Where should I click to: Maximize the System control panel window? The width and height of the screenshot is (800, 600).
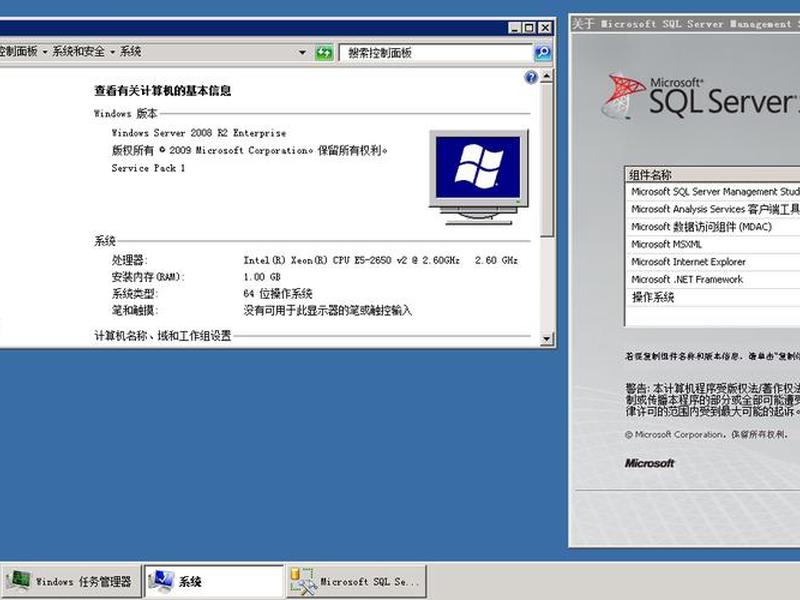tap(530, 28)
